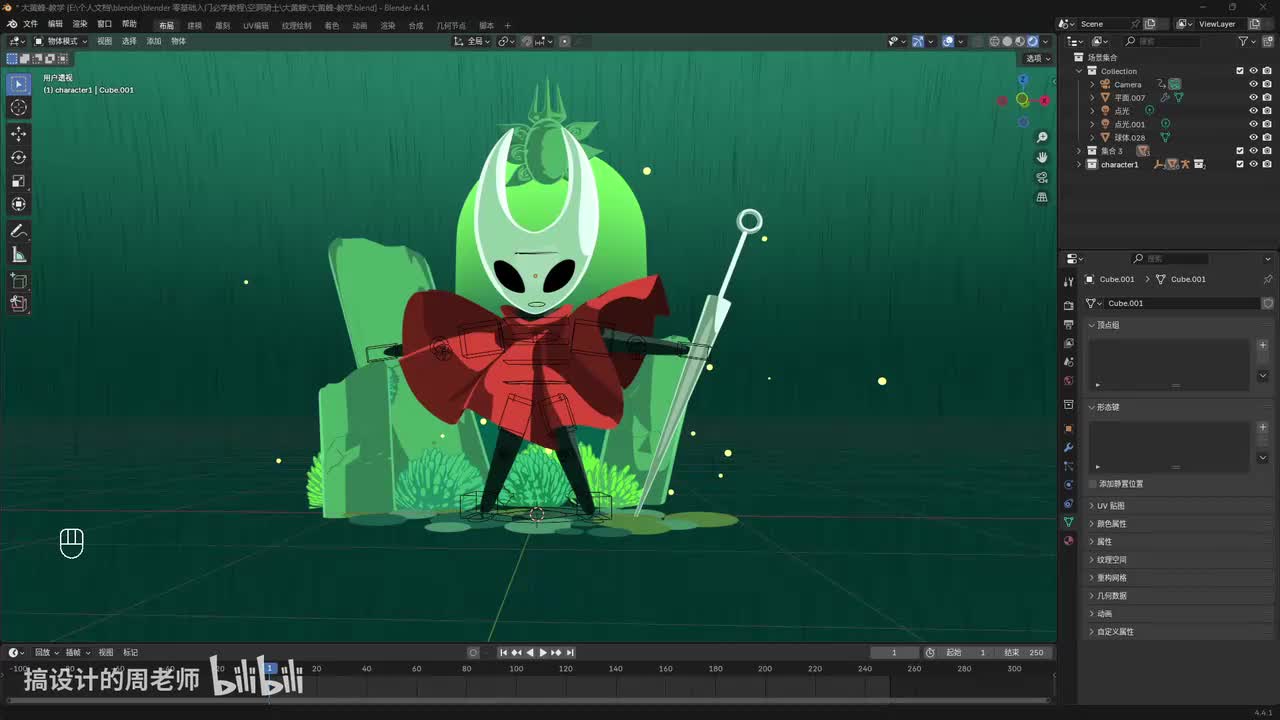Open the Material properties tab

[1068, 541]
